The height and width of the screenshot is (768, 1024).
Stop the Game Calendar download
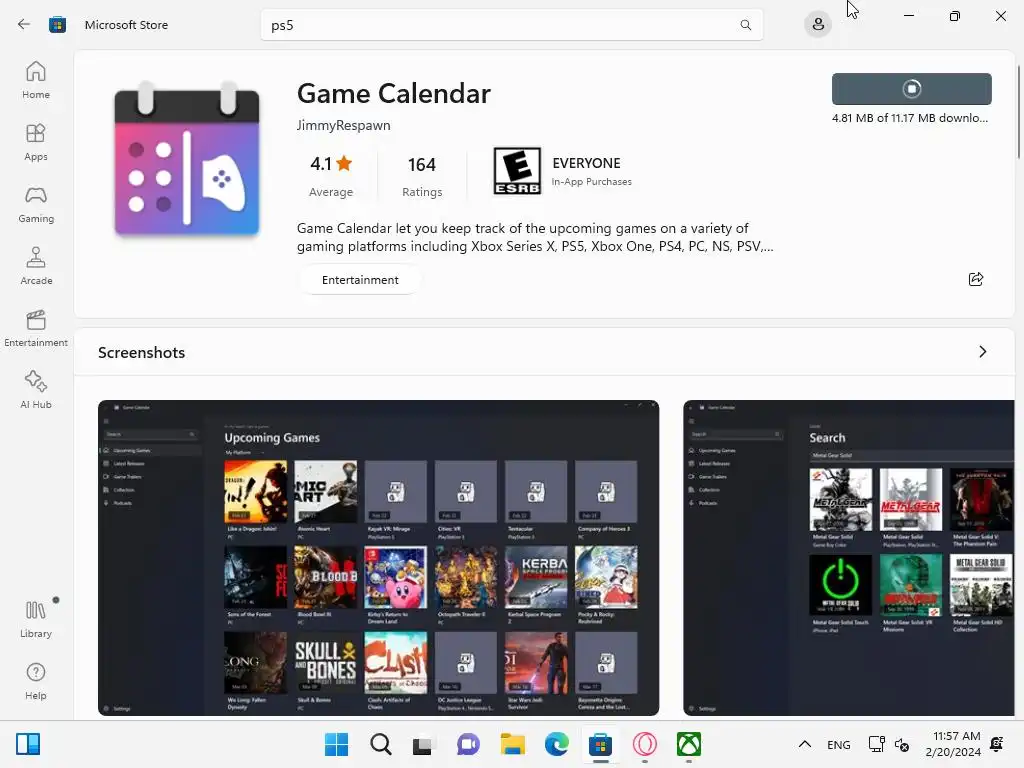click(x=912, y=89)
